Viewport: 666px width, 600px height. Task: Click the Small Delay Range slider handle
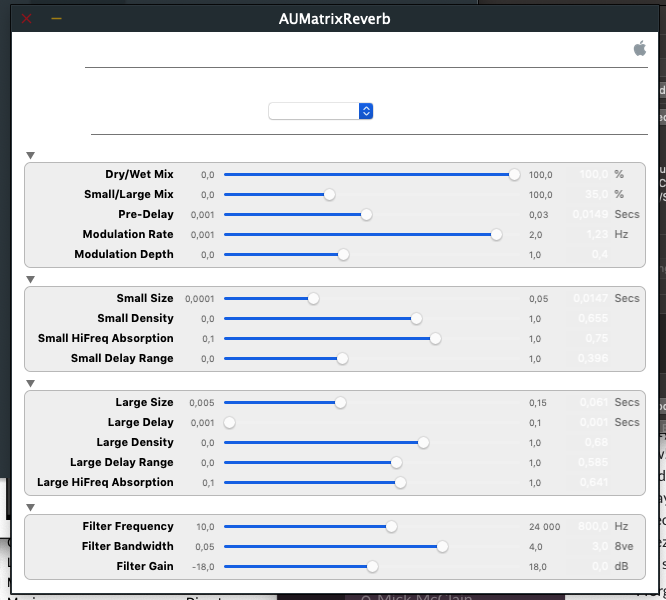[342, 358]
